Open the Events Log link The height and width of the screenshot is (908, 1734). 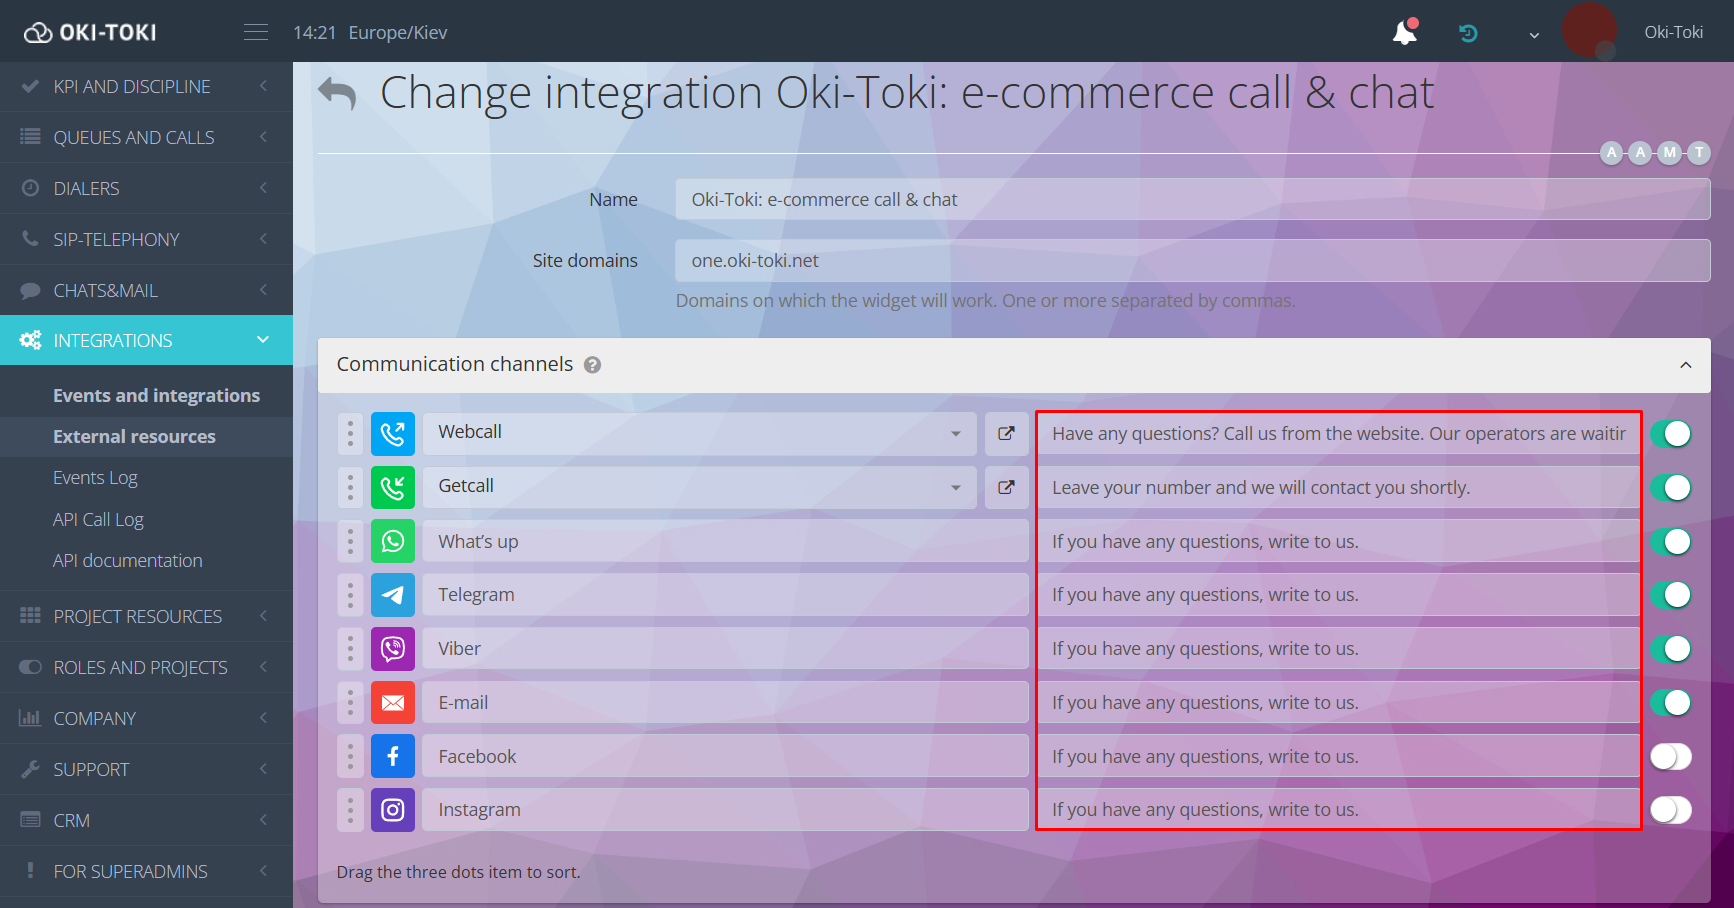pyautogui.click(x=95, y=478)
